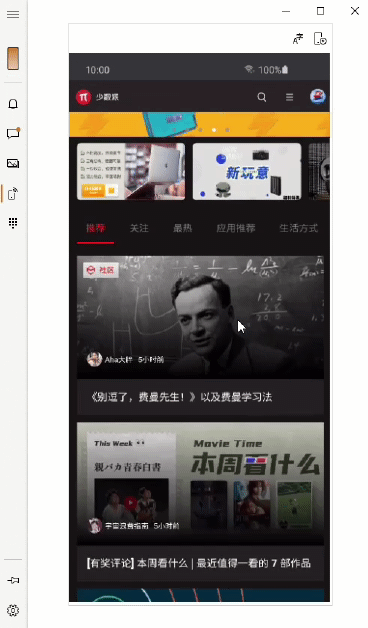The height and width of the screenshot is (628, 368).
Task: Click the phone screen icon above mirror
Action: click(320, 39)
